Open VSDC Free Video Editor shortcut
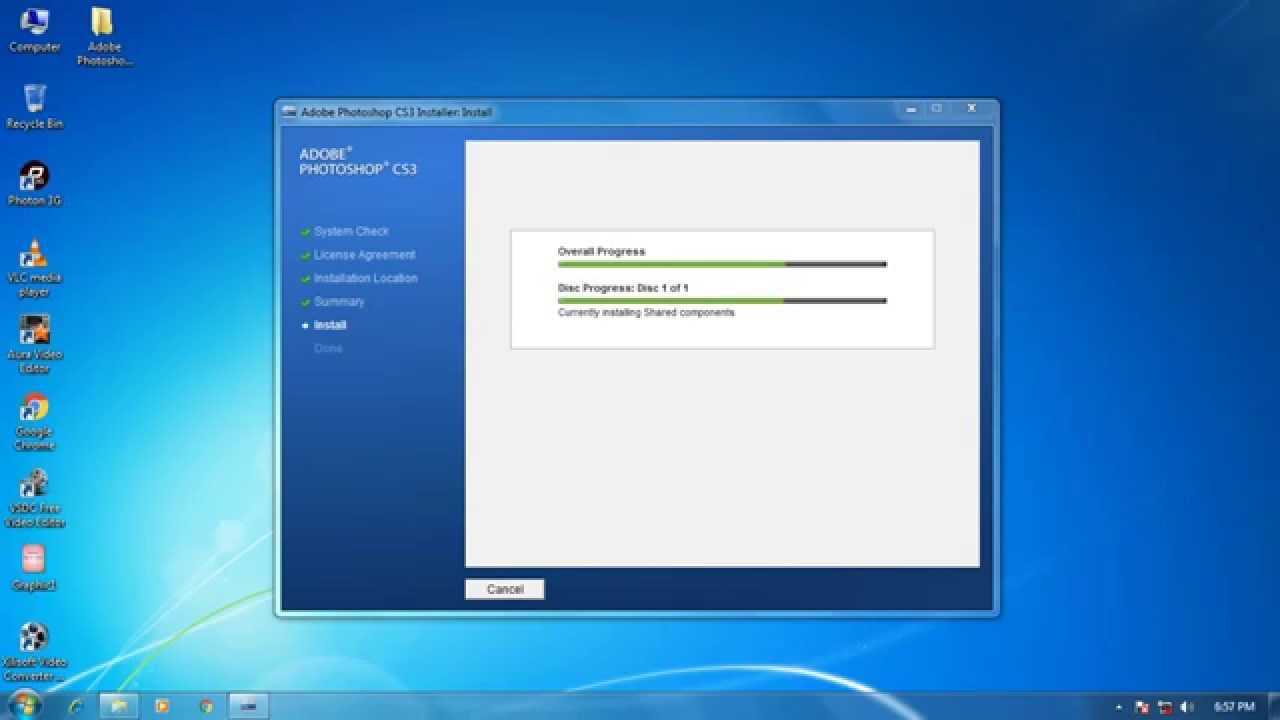Screen dimensions: 1280x720 (35, 499)
